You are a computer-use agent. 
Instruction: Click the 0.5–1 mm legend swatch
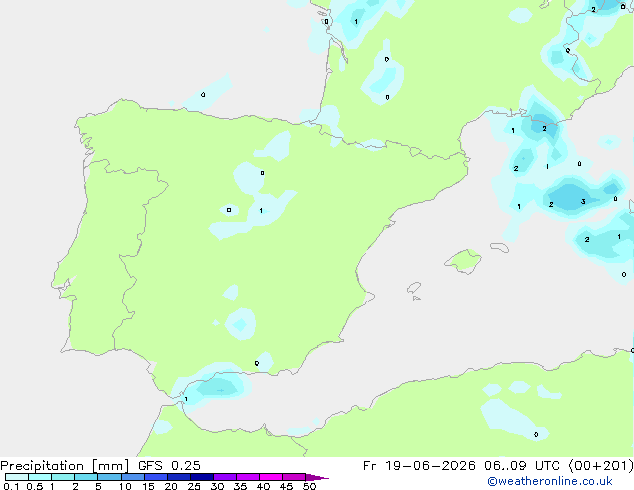pyautogui.click(x=40, y=477)
